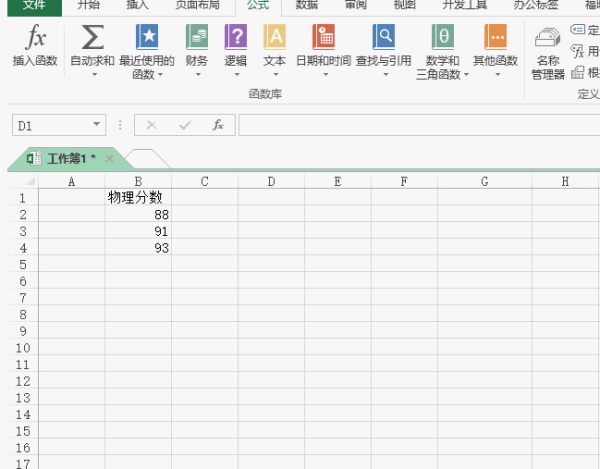Viewport: 600px width, 469px height.
Task: Expand the More Functions dropdown arrow
Action: click(x=497, y=75)
